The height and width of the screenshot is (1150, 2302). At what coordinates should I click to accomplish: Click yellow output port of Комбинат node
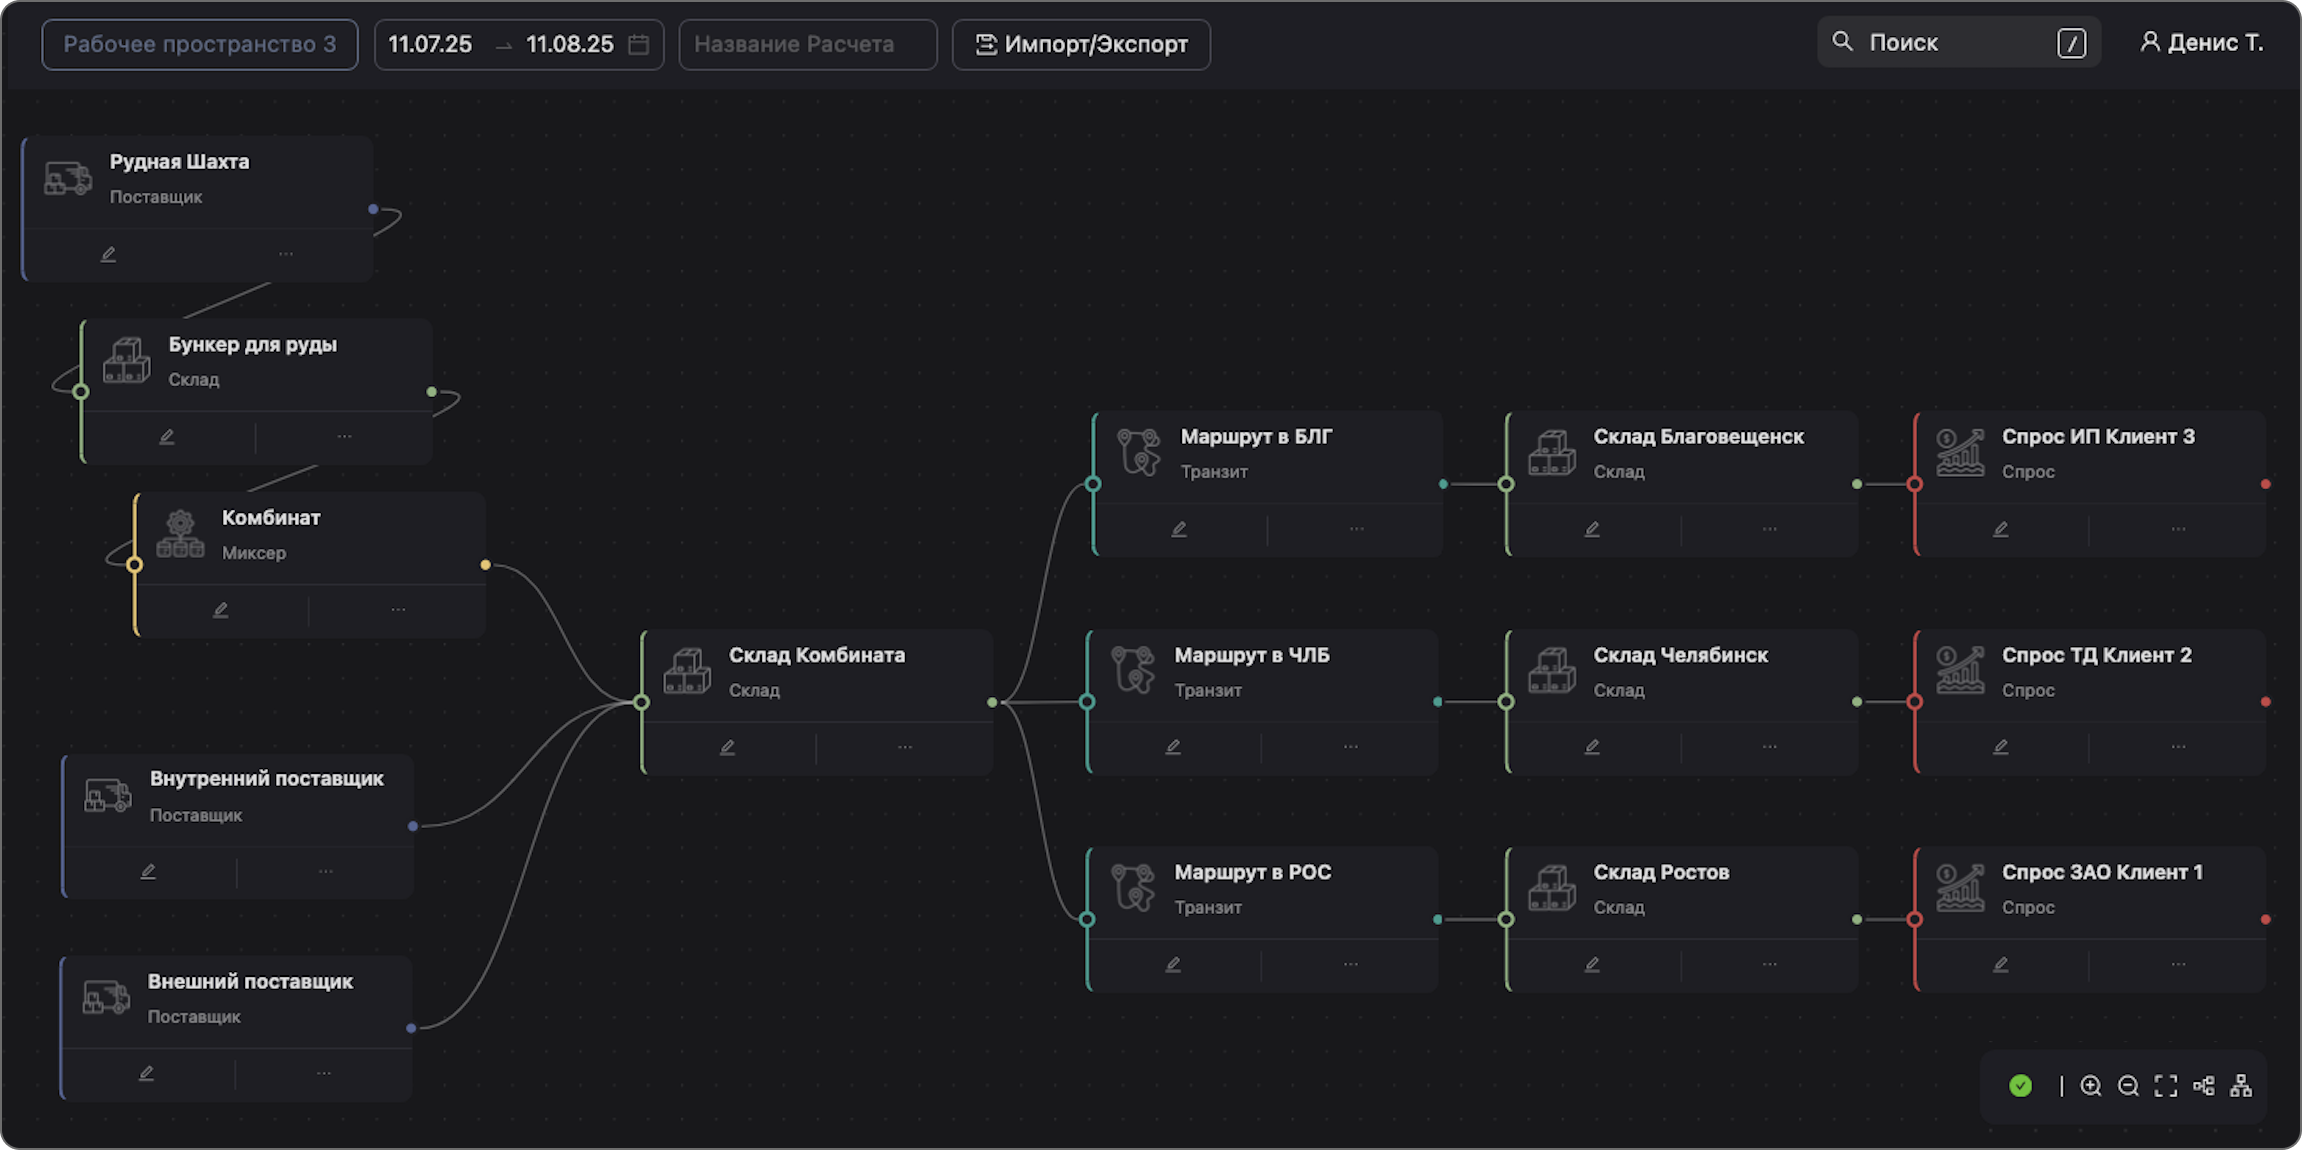486,565
